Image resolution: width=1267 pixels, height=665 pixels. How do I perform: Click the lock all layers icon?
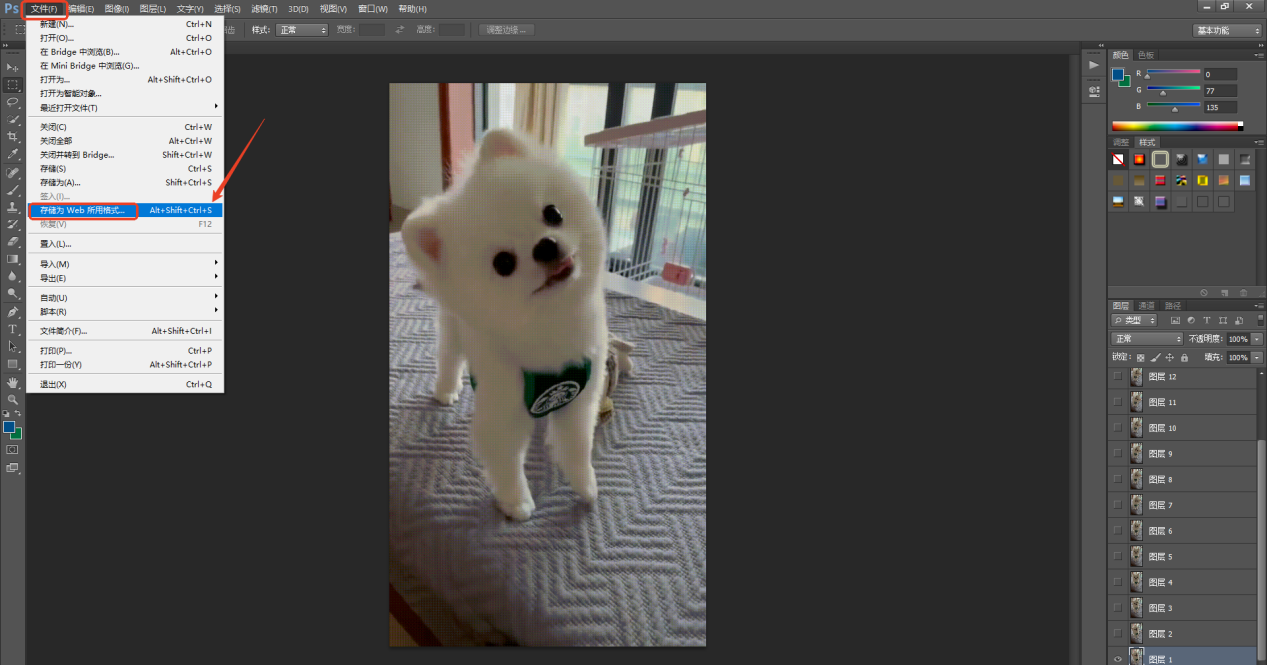pos(1184,357)
